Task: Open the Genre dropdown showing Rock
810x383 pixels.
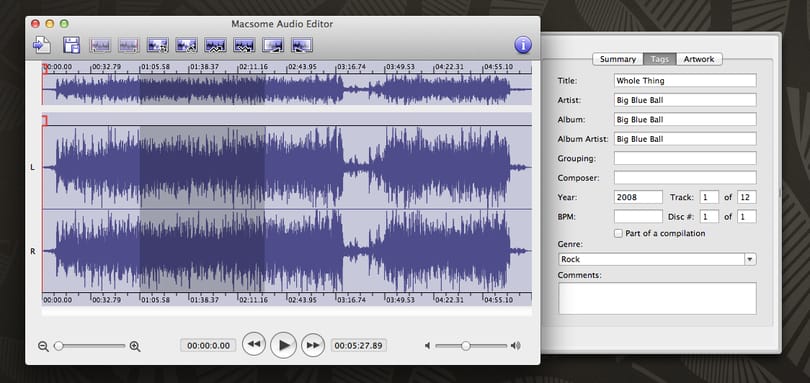Action: click(x=657, y=259)
